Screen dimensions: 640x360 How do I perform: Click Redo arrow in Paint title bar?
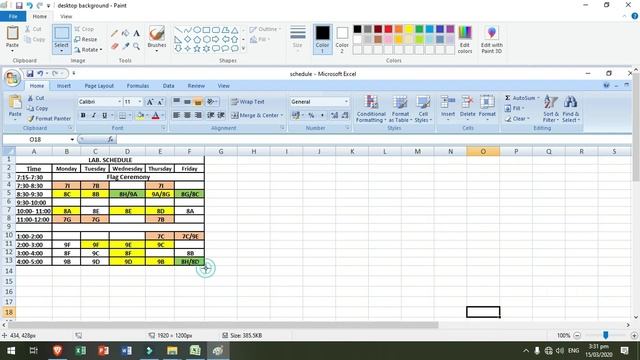(40, 6)
